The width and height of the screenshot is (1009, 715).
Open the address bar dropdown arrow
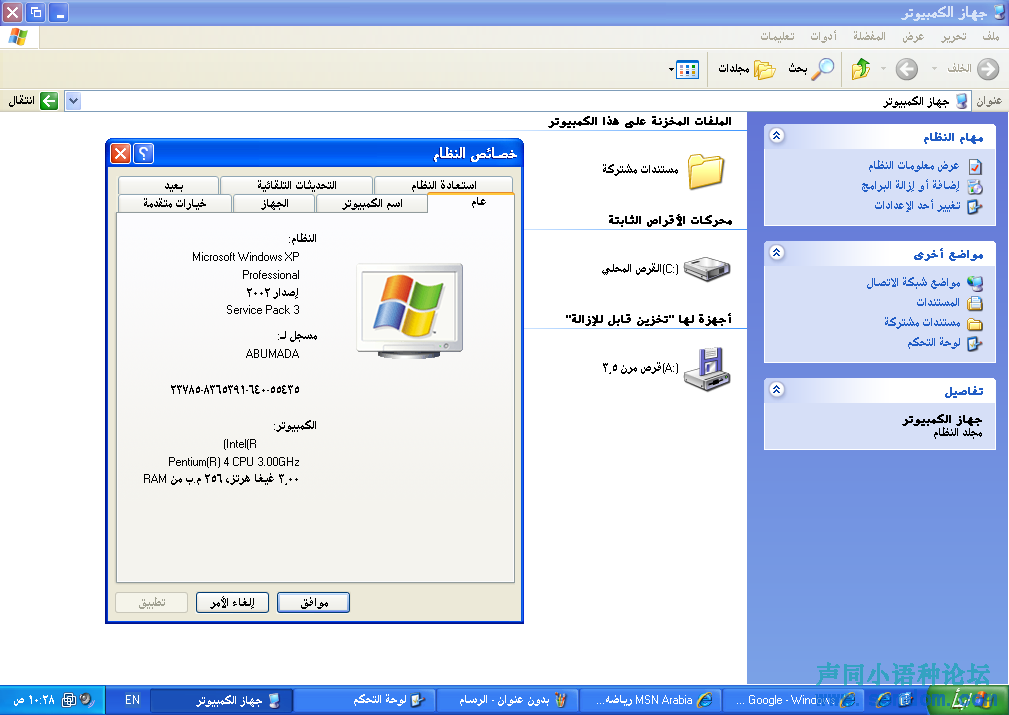(x=73, y=101)
